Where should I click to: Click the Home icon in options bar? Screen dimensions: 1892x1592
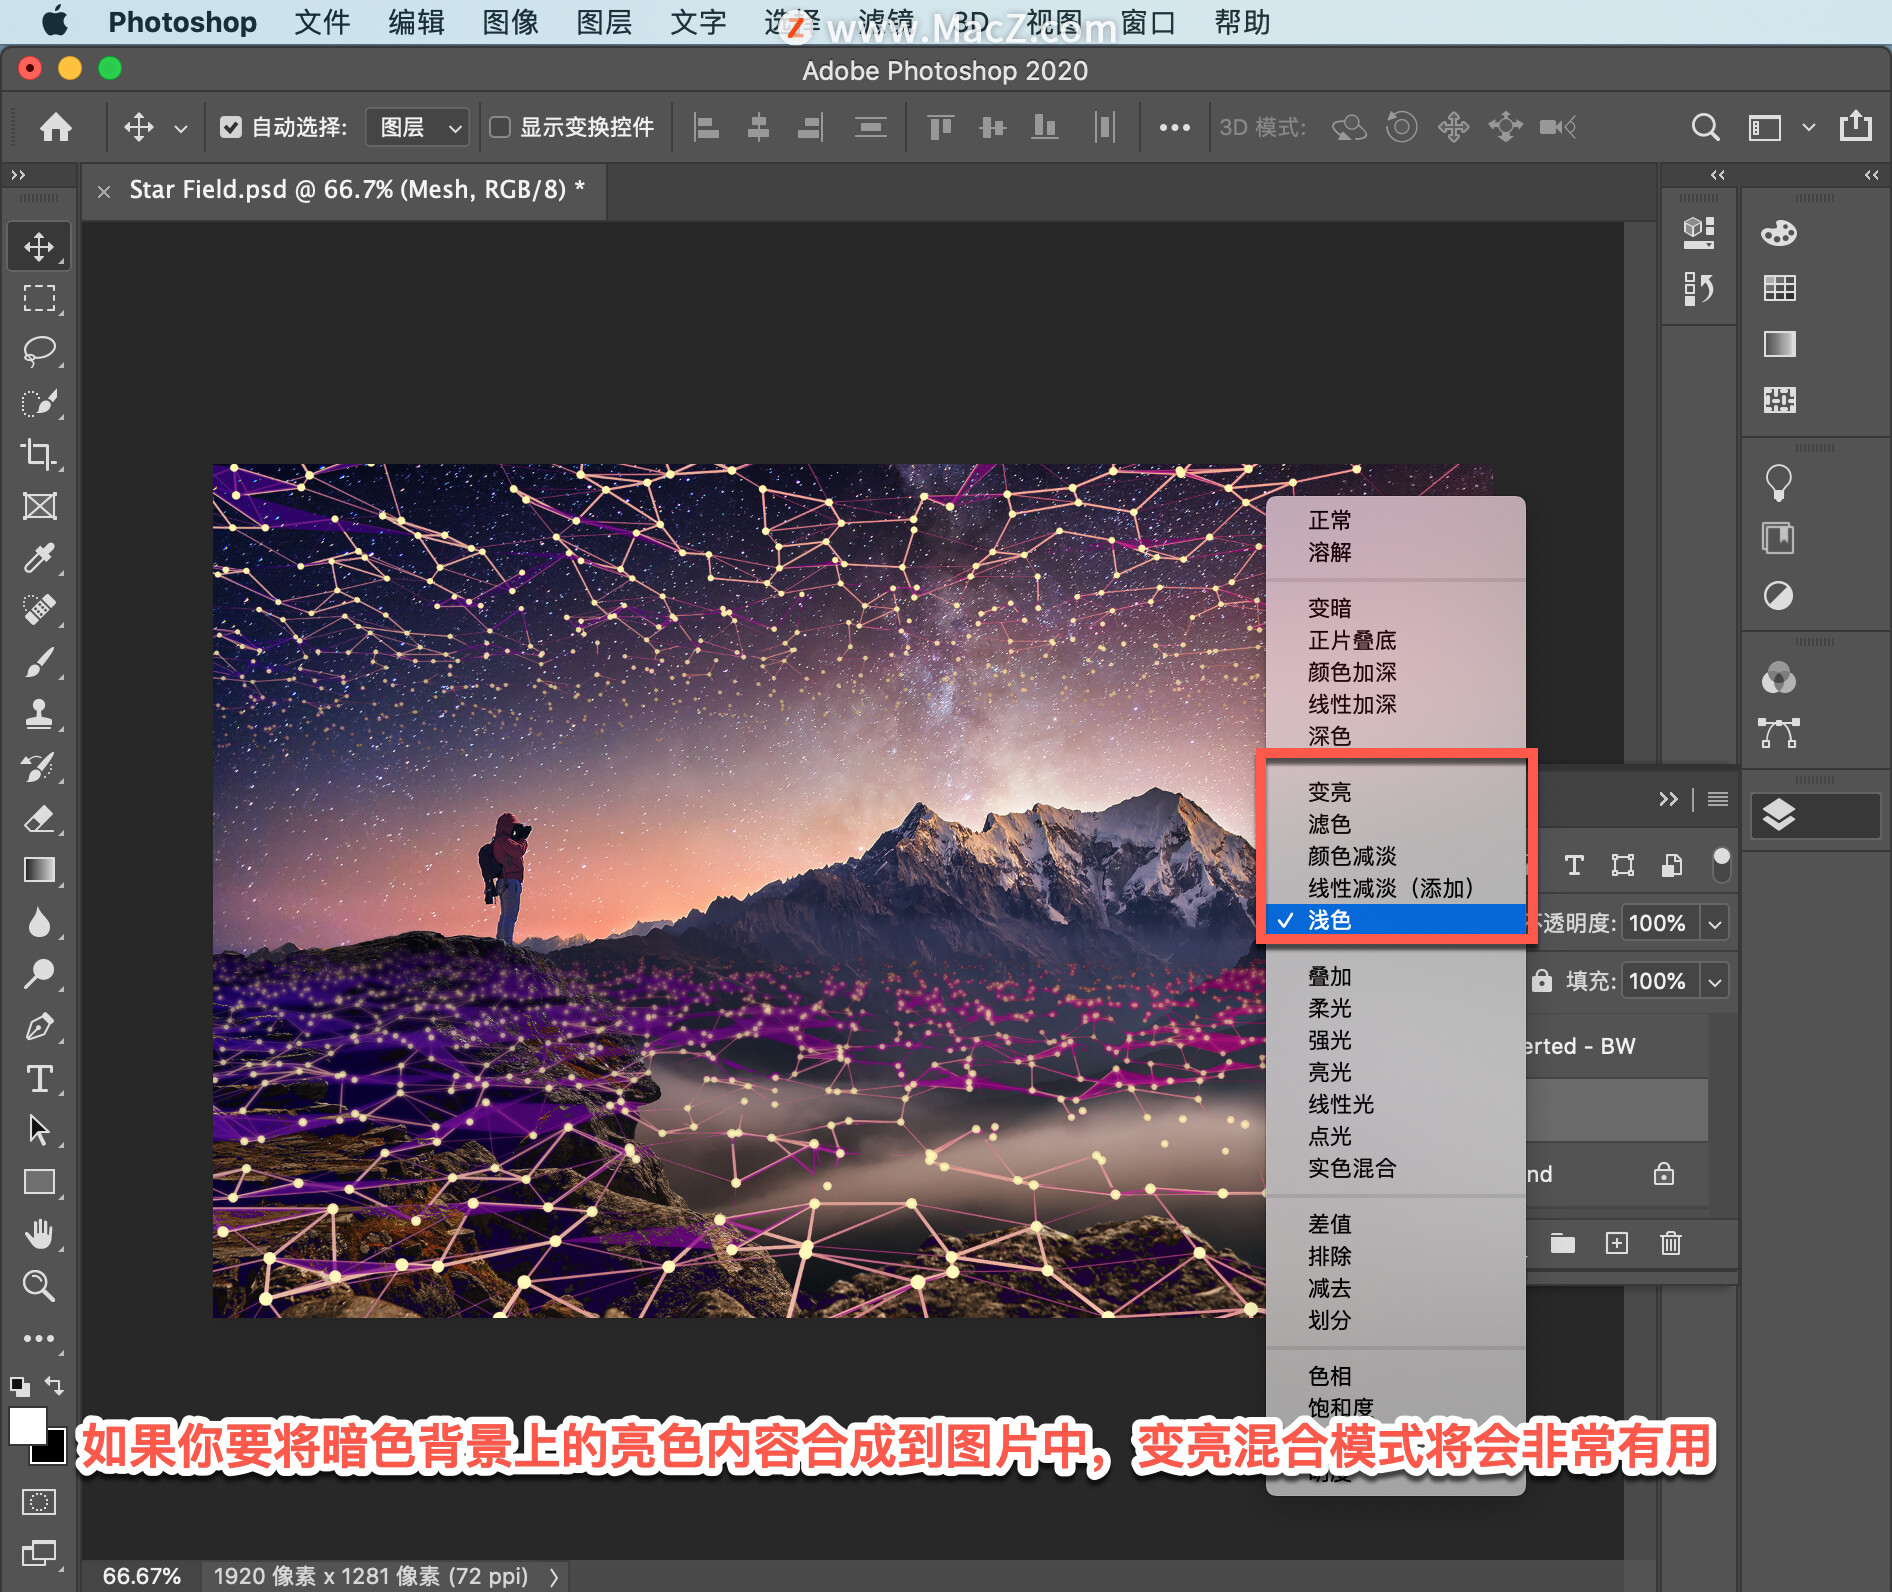tap(56, 127)
